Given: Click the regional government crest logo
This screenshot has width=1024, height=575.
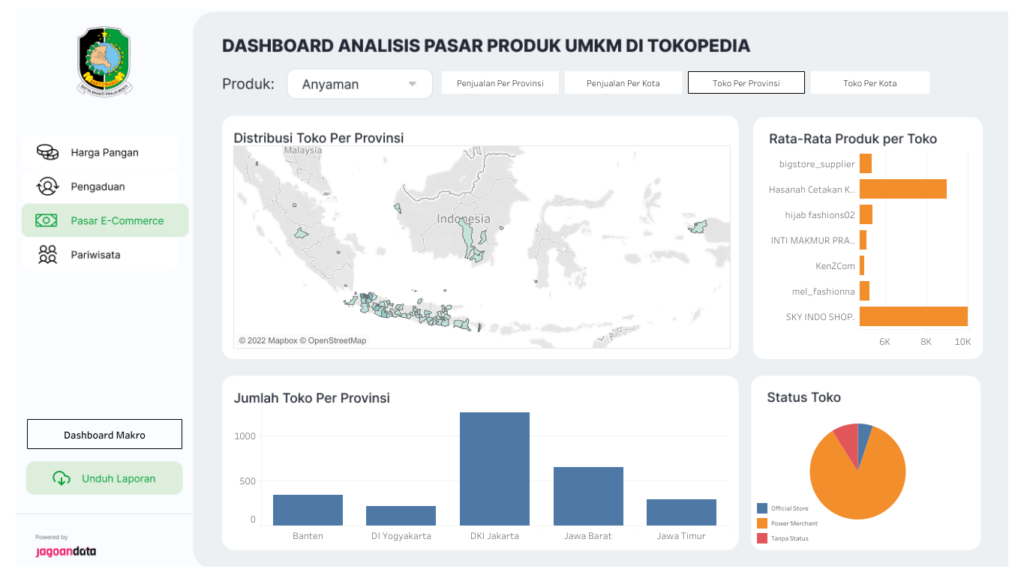Looking at the screenshot, I should coord(104,61).
